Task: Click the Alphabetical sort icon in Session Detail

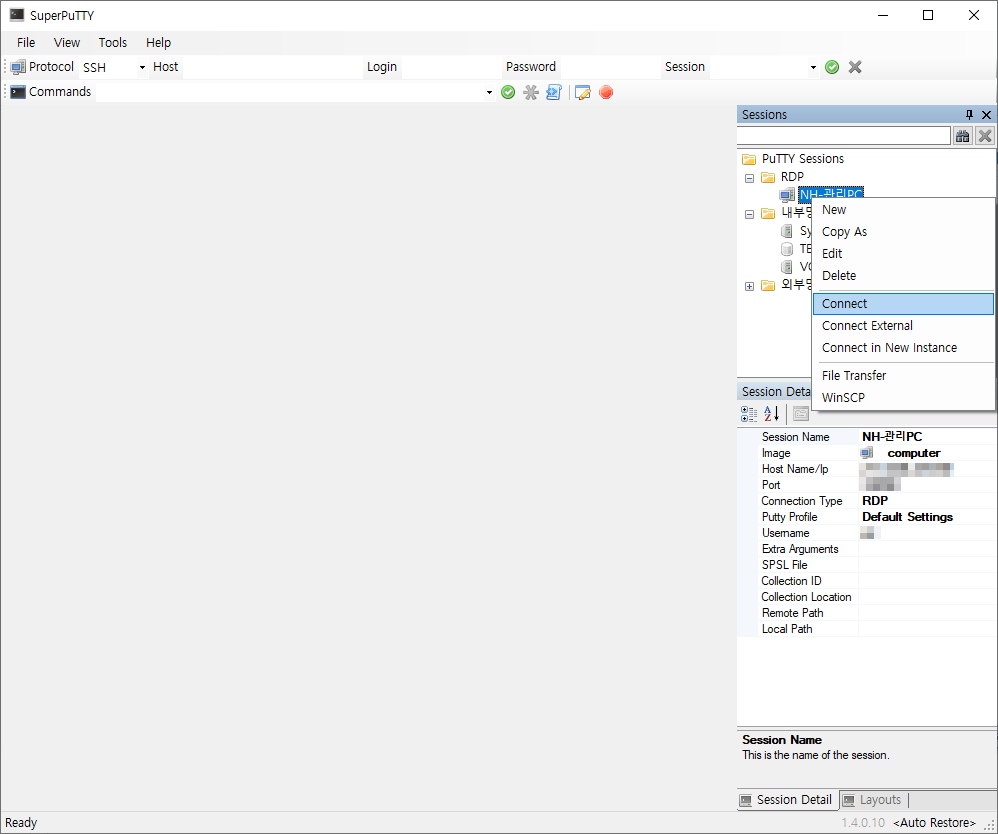Action: click(771, 414)
